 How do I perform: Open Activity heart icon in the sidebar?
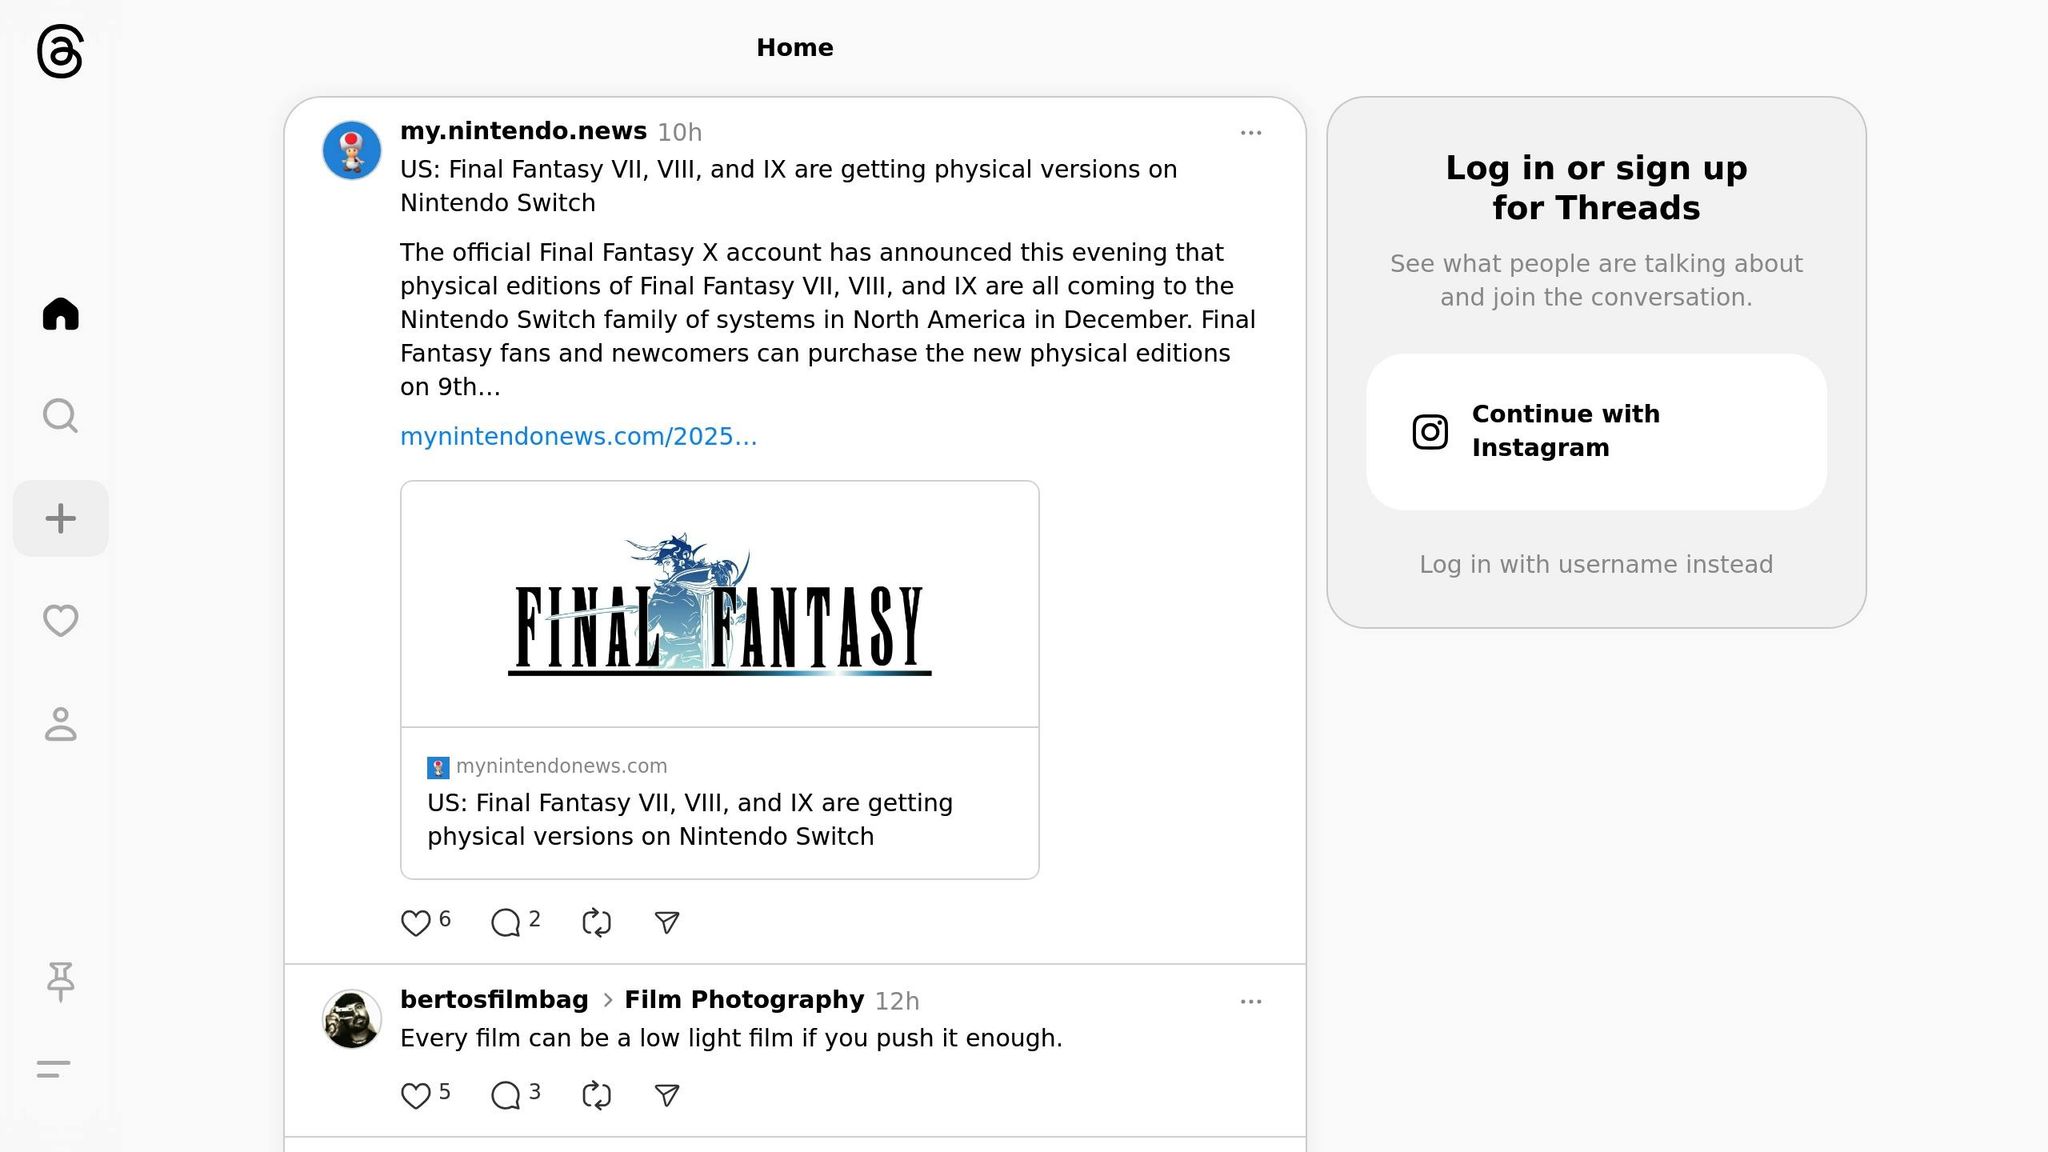(x=61, y=620)
